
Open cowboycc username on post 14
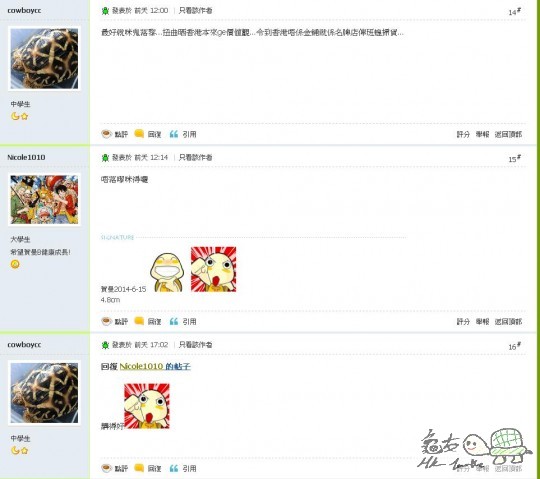pyautogui.click(x=24, y=10)
